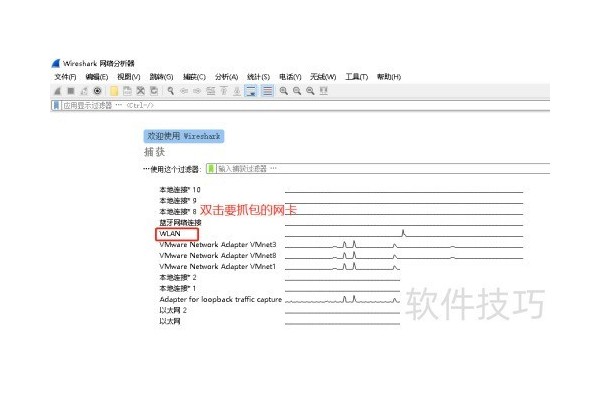The width and height of the screenshot is (600, 400).
Task: Click the VMnet3 traffic sparkline graph
Action: point(404,244)
